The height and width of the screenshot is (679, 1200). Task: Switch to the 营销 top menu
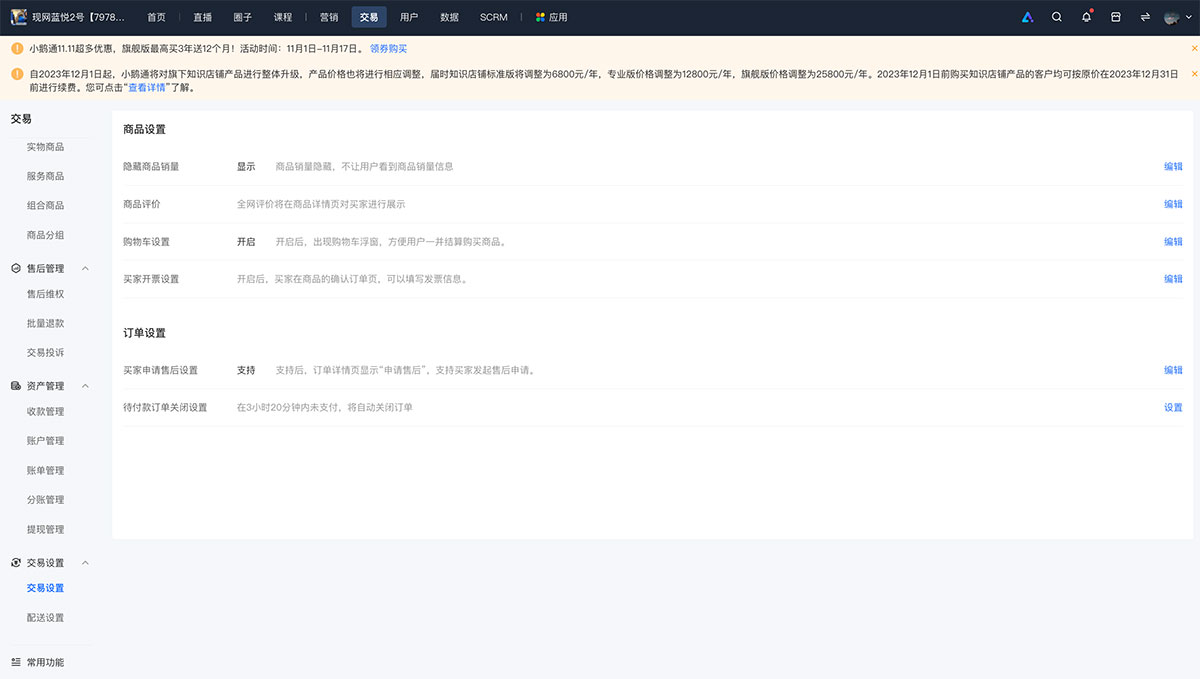click(329, 17)
